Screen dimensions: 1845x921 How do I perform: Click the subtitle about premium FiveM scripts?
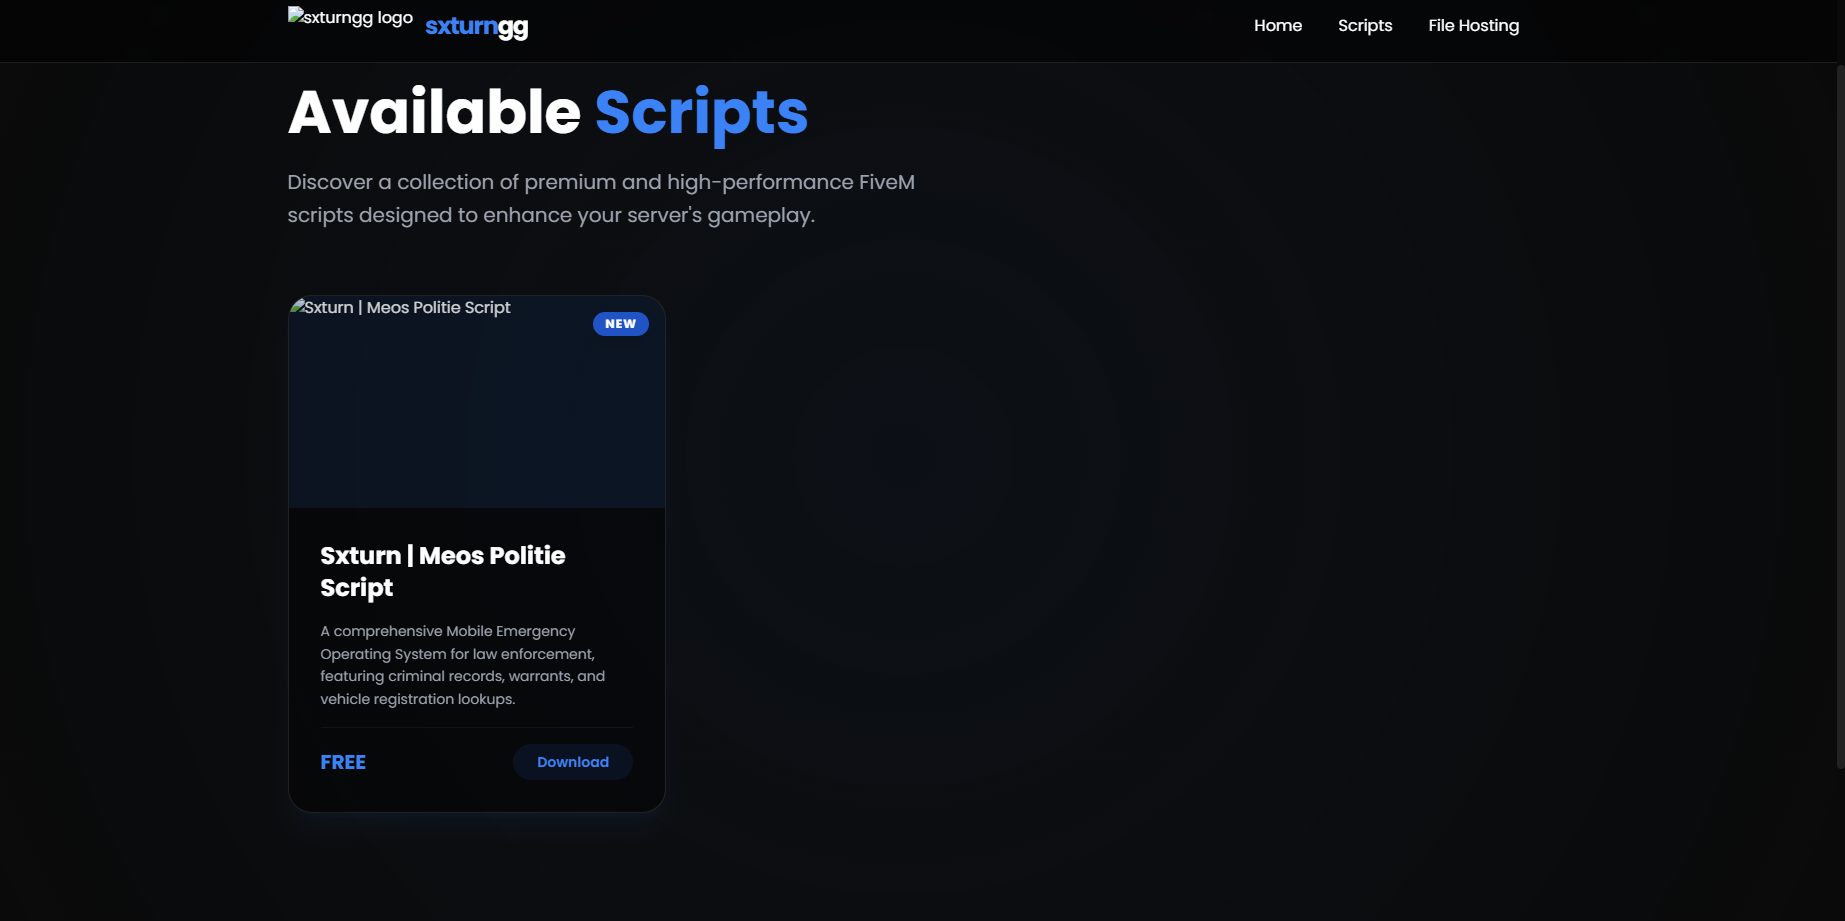tap(600, 197)
